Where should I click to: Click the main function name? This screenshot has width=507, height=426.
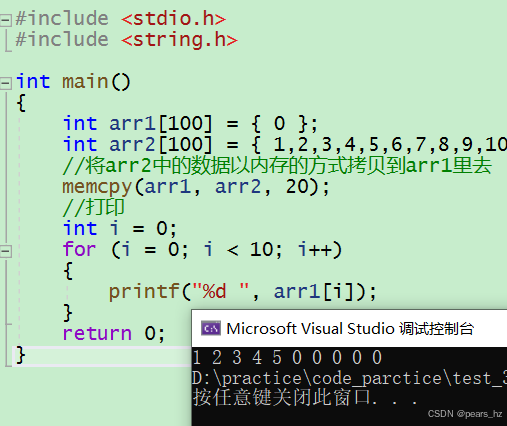(85, 82)
